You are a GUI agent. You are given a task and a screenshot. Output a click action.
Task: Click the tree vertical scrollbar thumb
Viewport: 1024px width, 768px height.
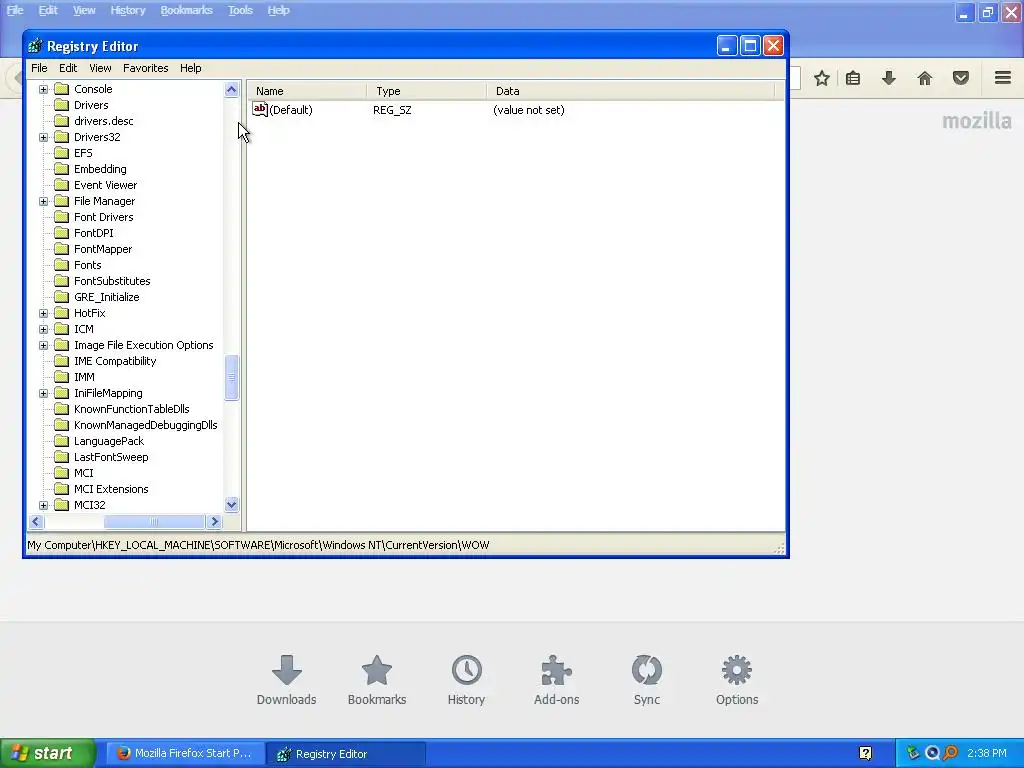(x=231, y=377)
